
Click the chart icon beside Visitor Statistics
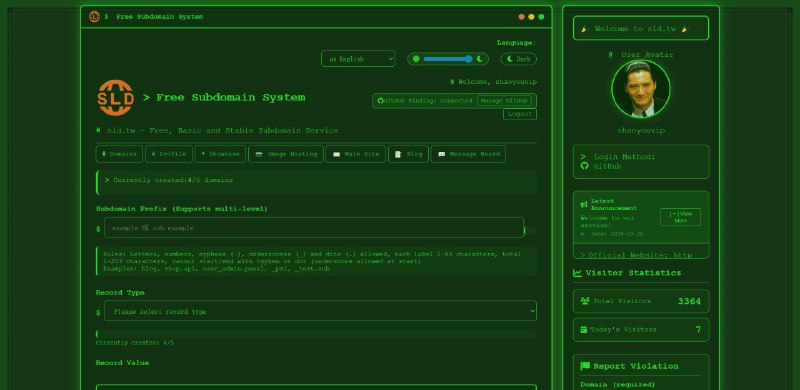[x=577, y=273]
